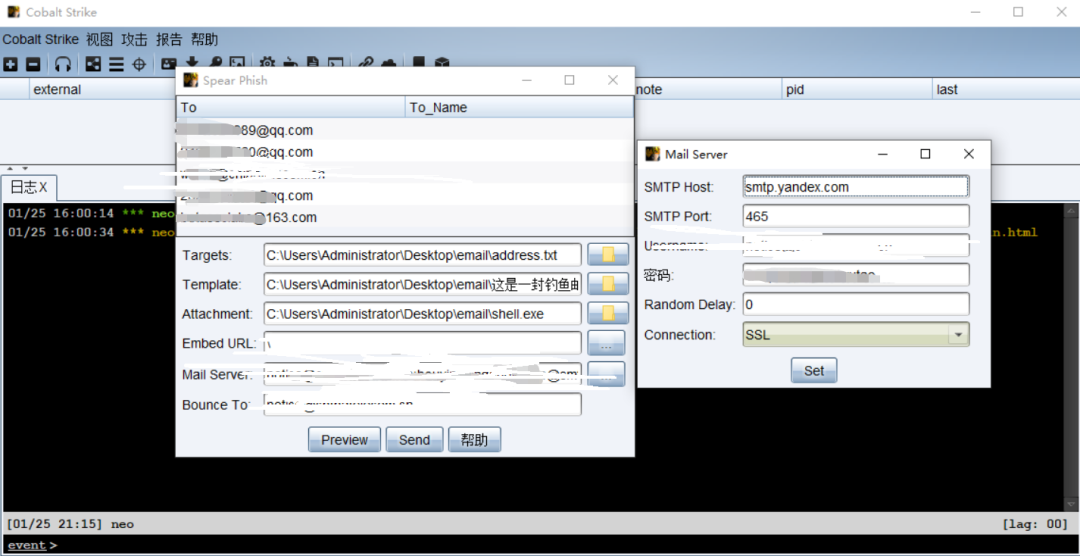Click the Connect to team server plus icon
This screenshot has height=556, width=1080.
pos(10,64)
